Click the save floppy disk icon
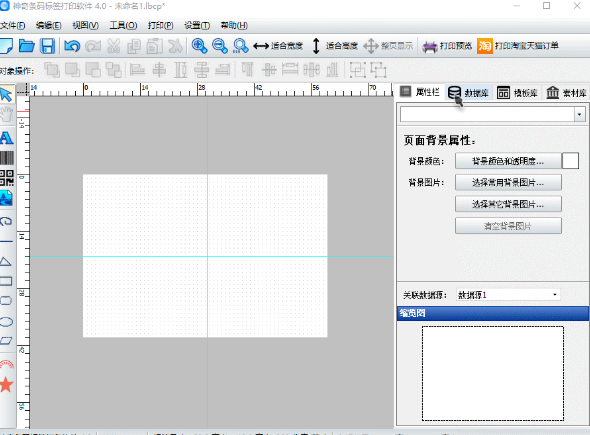 click(x=48, y=46)
